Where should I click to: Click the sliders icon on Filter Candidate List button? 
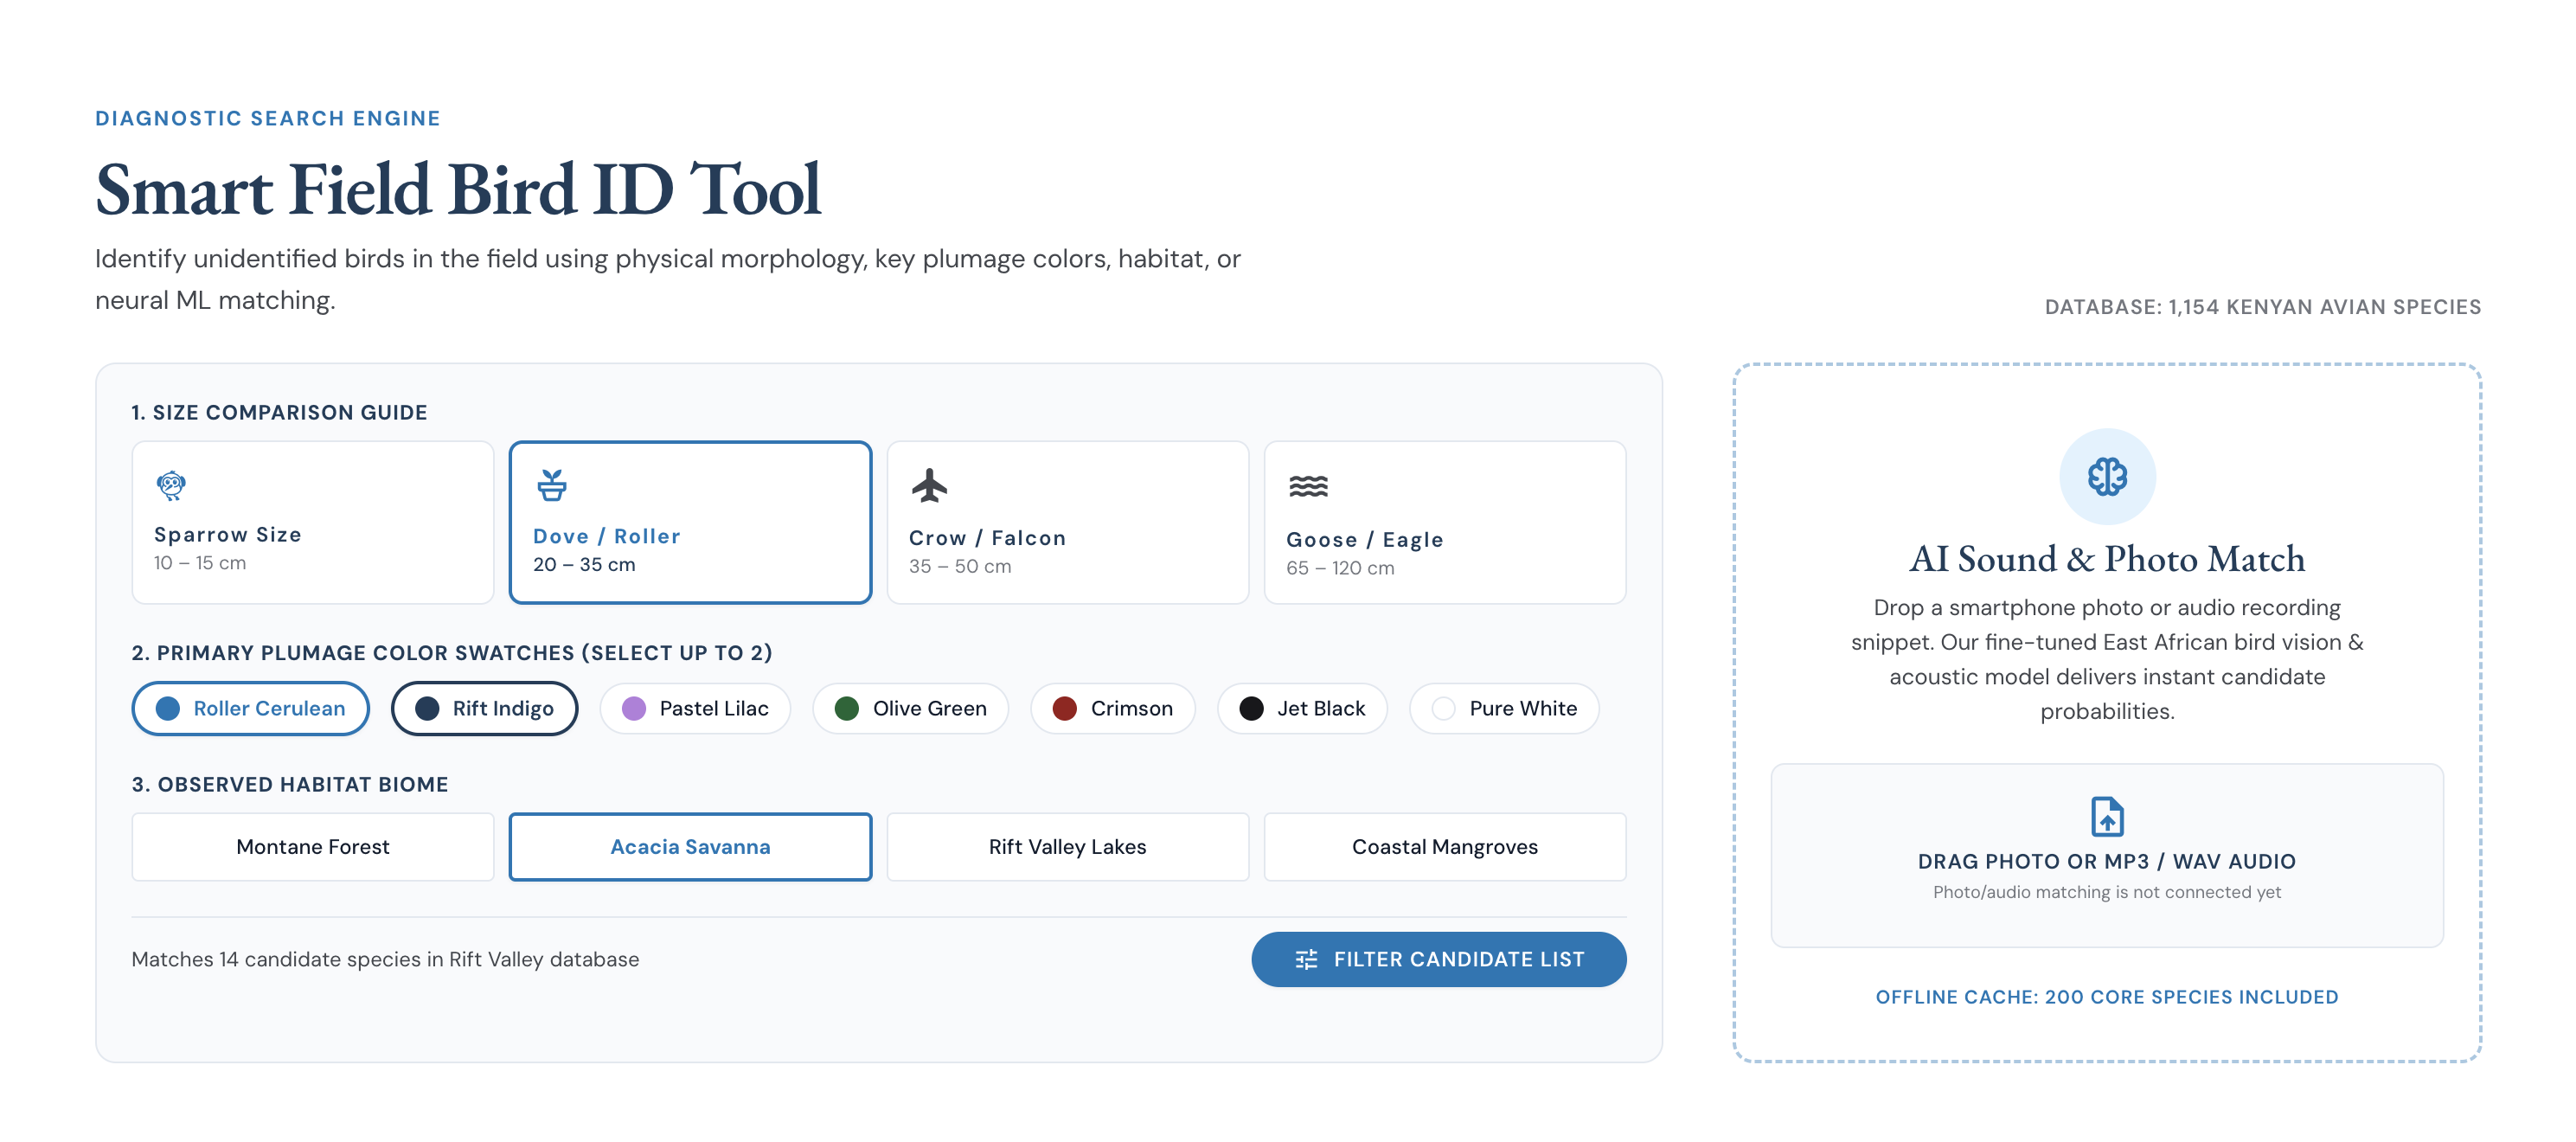(x=1306, y=959)
